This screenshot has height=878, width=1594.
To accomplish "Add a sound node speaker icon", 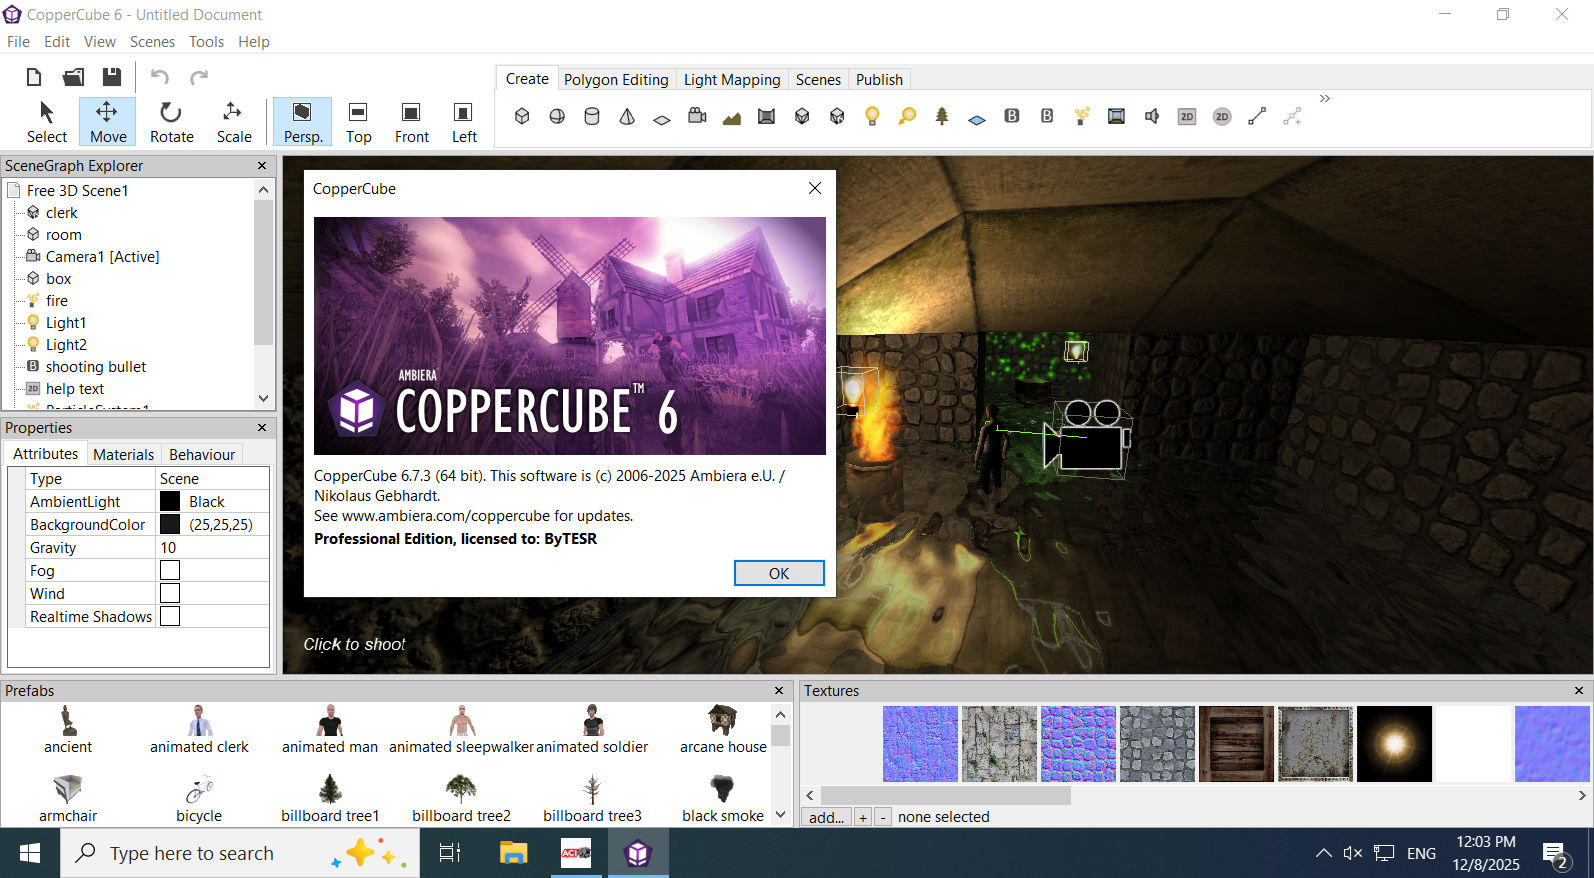I will click(x=1152, y=116).
